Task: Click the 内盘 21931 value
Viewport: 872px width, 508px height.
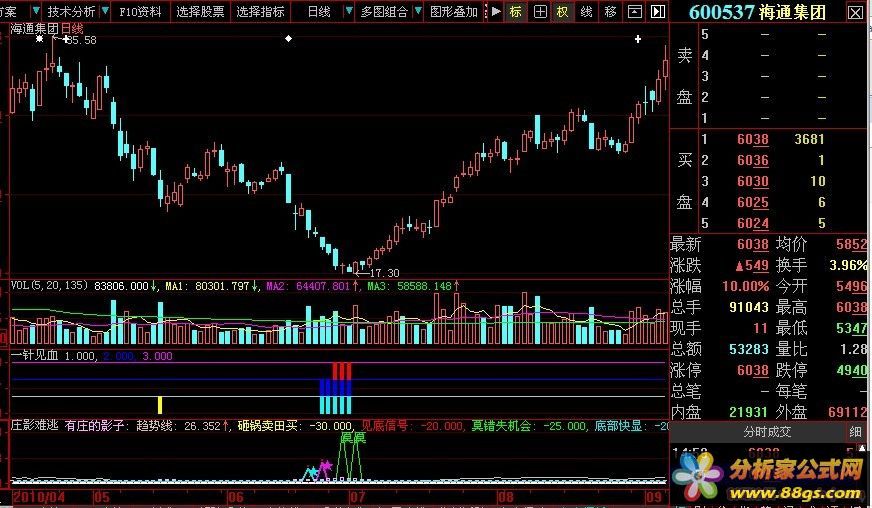Action: pyautogui.click(x=749, y=412)
